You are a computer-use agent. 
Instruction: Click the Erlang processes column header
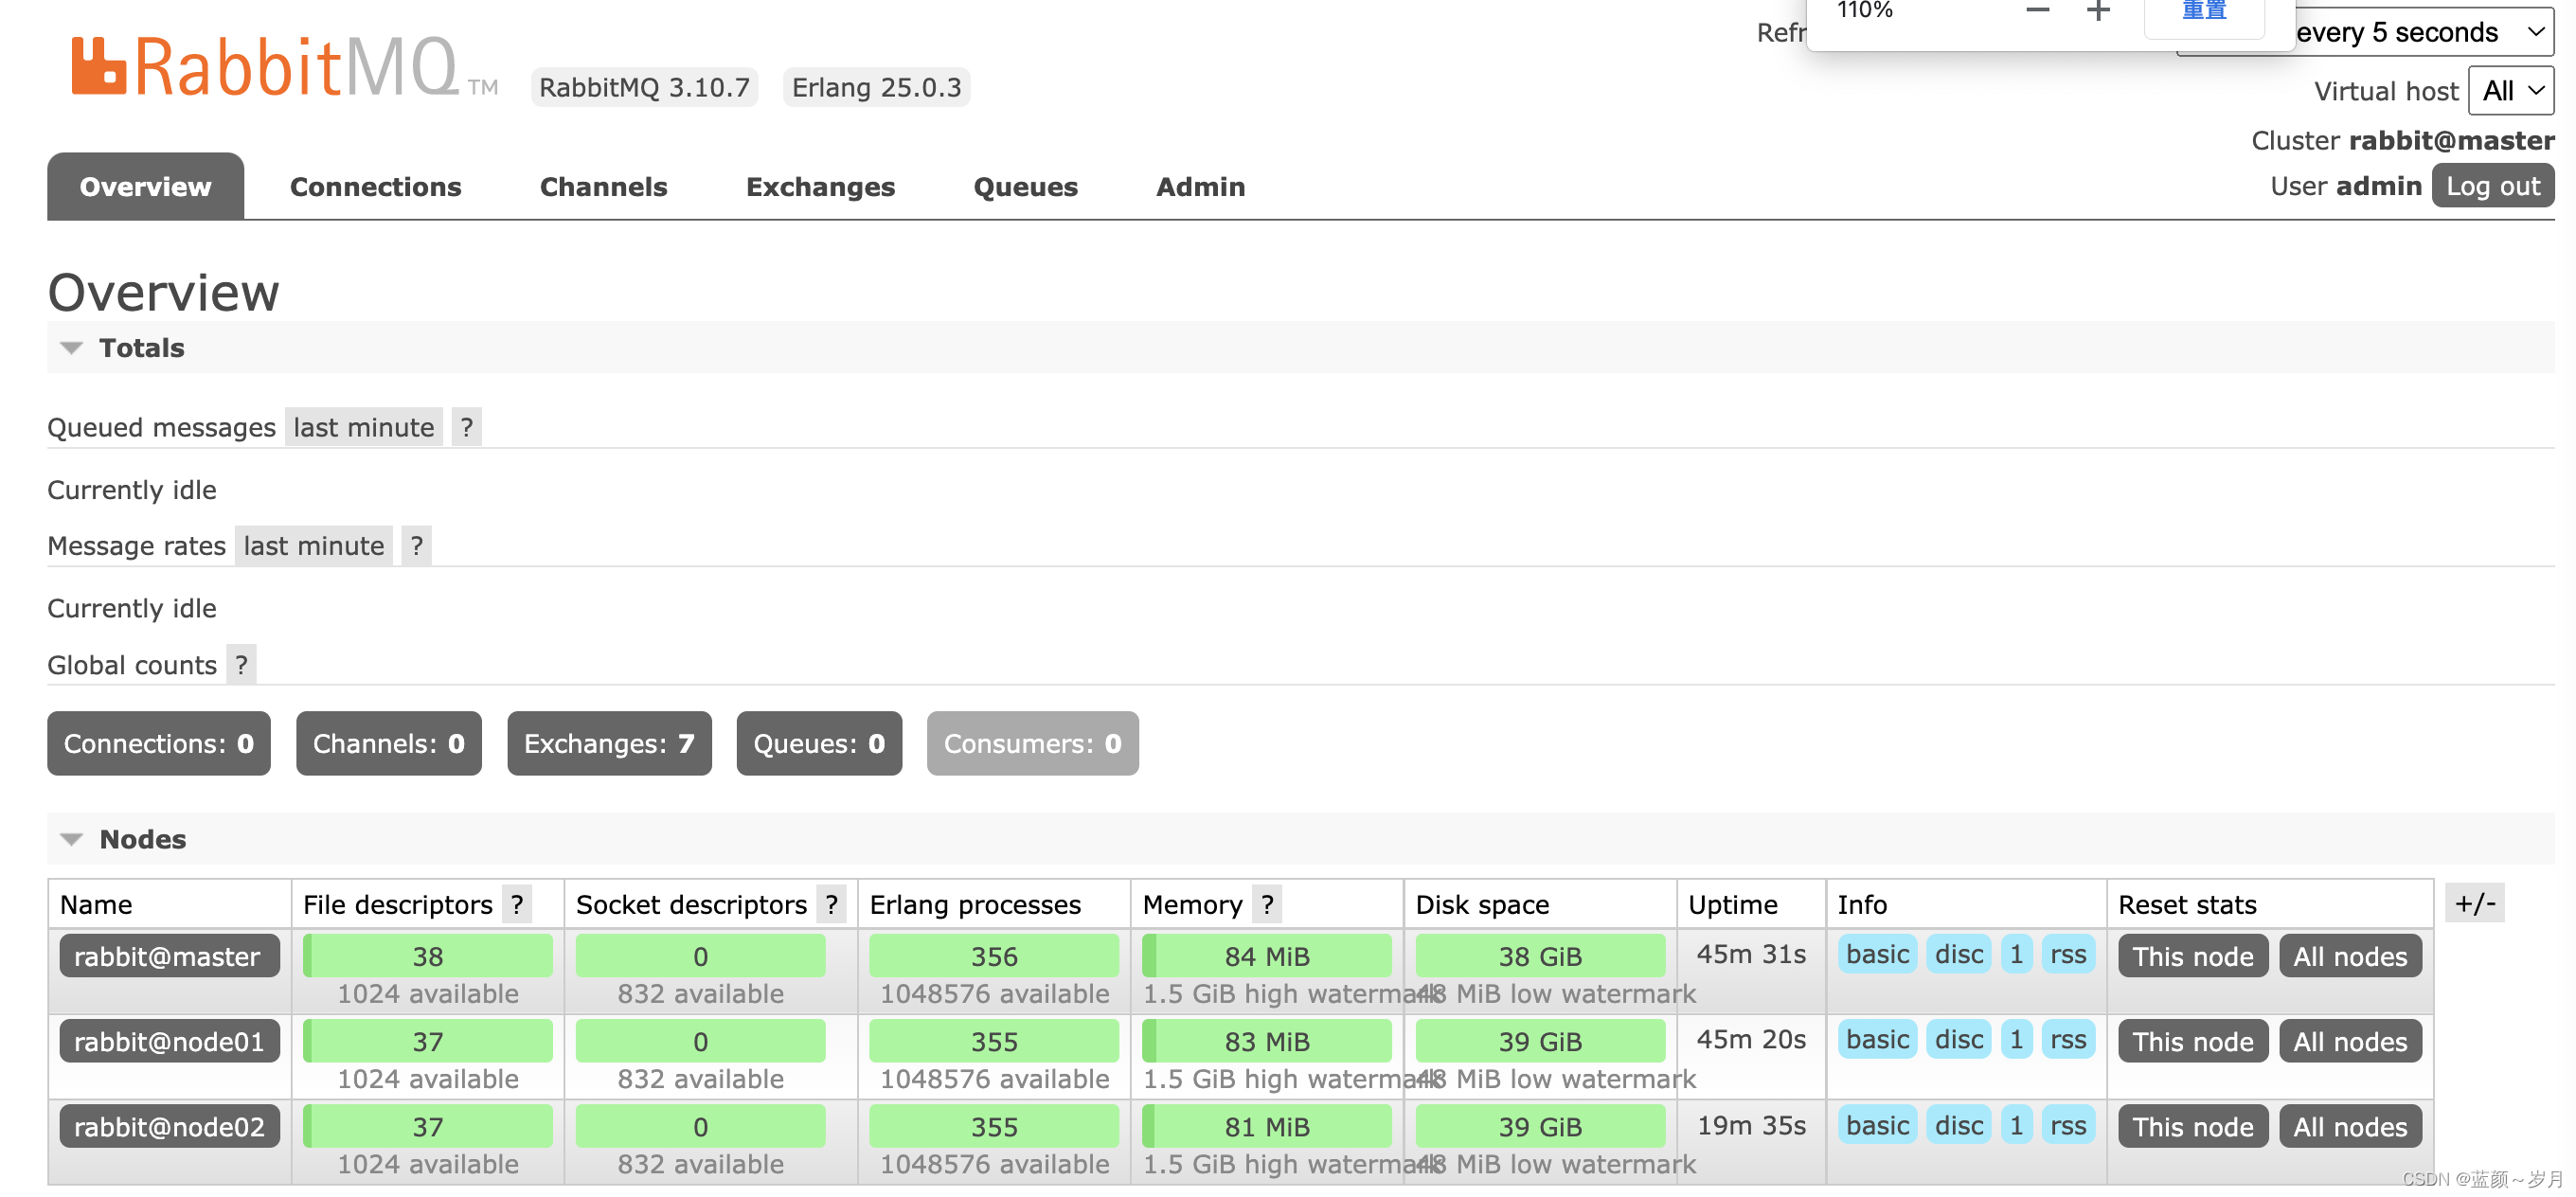pyautogui.click(x=975, y=904)
